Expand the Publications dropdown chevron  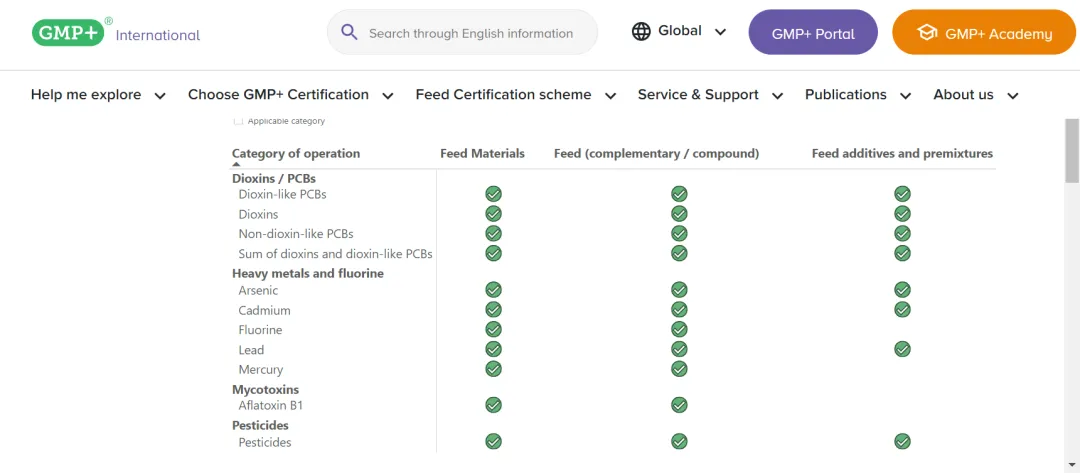pos(906,96)
